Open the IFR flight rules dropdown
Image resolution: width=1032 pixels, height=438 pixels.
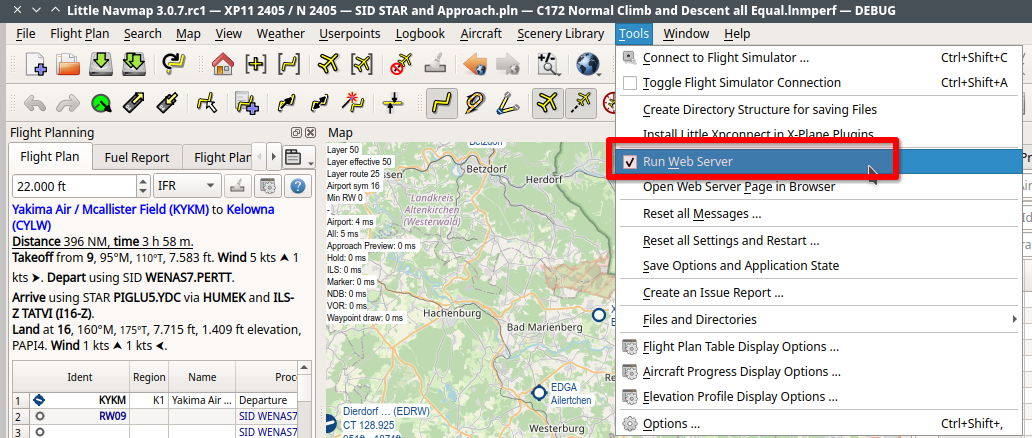[187, 186]
